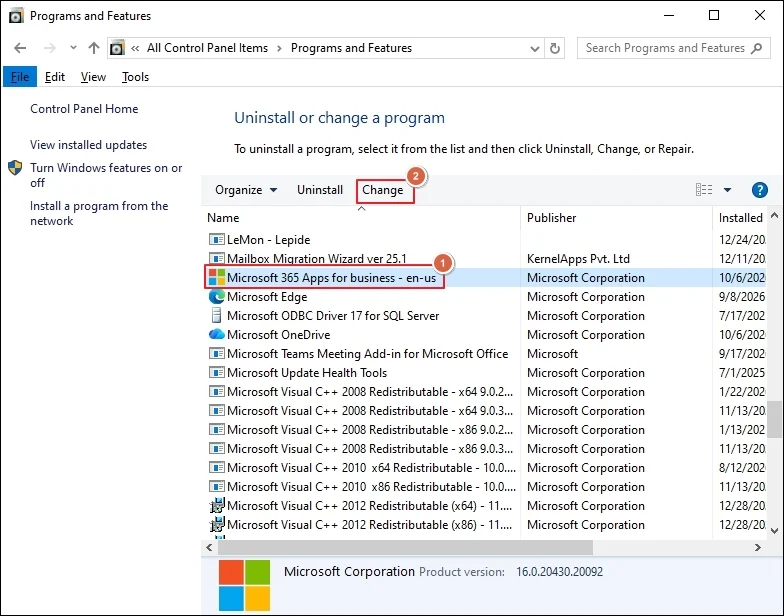Click the vertical scrollbar down arrow
Screen dimensions: 784x616
pos(774,531)
